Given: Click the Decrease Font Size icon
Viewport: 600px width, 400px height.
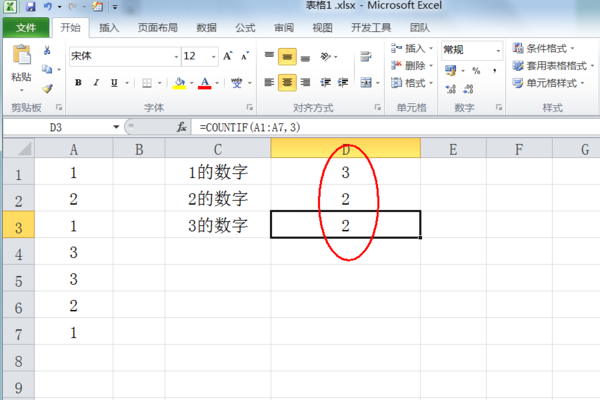Looking at the screenshot, I should [245, 56].
